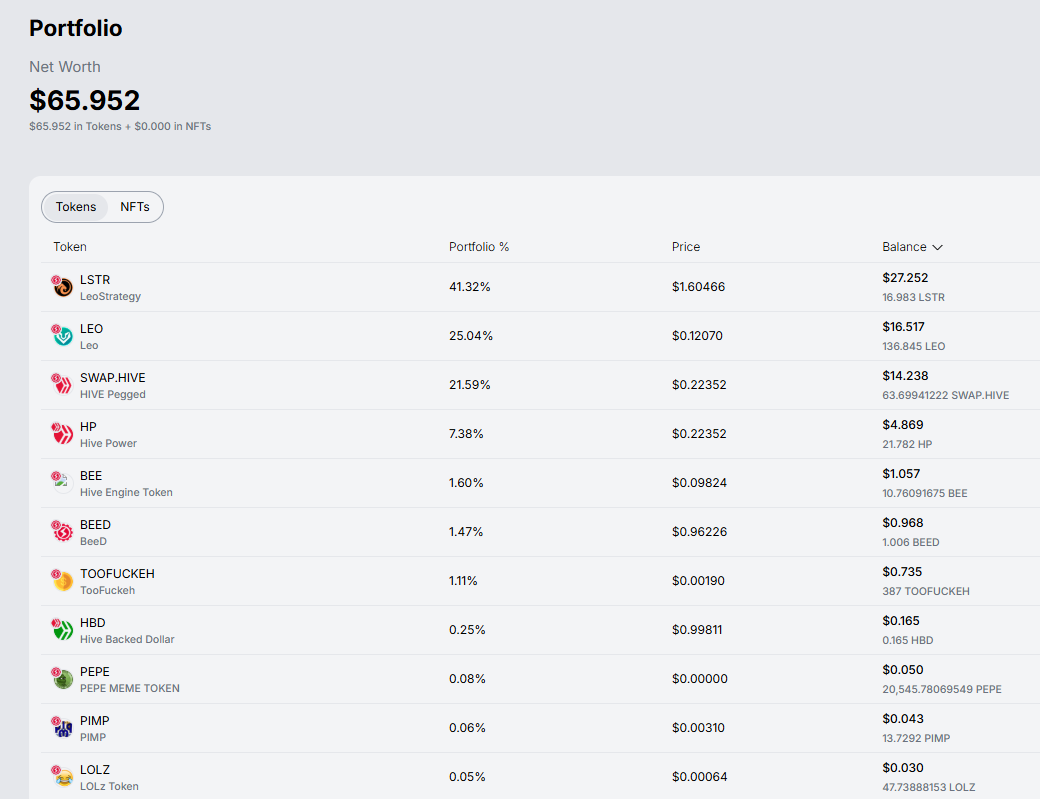Switch to the NFTs tab
The width and height of the screenshot is (1040, 799).
tap(135, 207)
